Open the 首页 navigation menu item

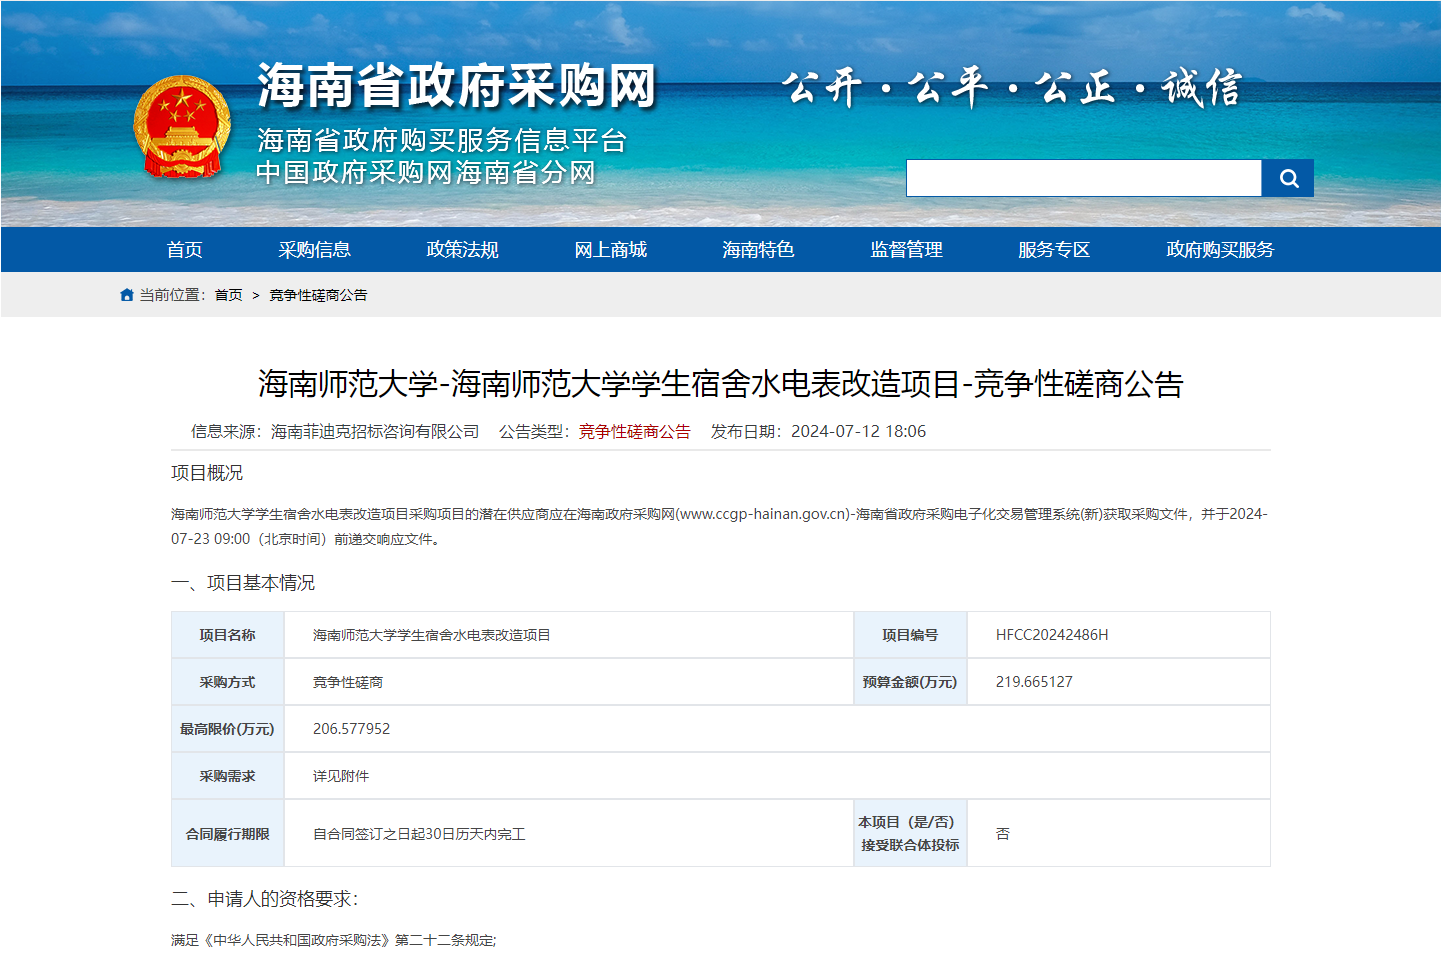pyautogui.click(x=185, y=250)
